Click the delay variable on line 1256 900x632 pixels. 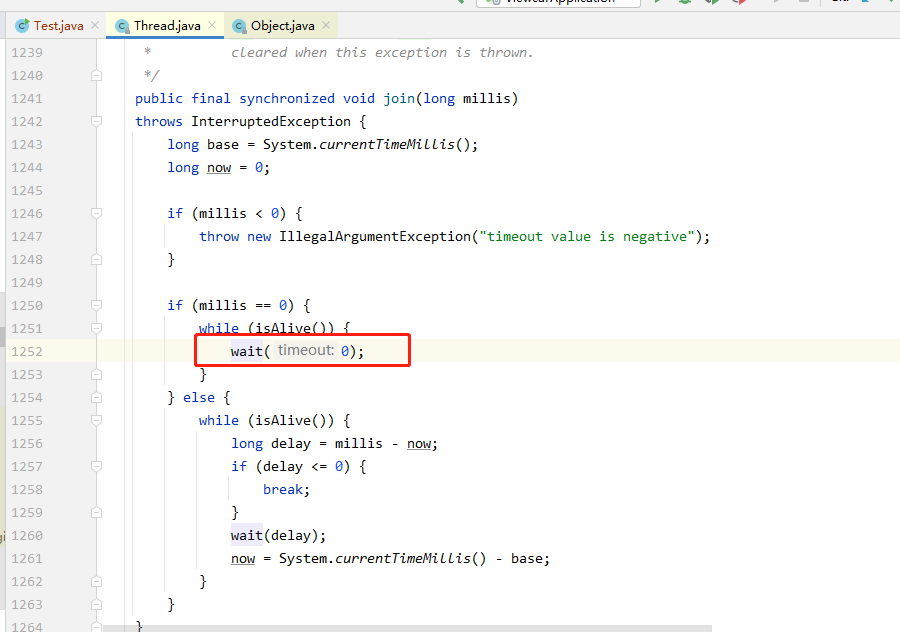pyautogui.click(x=290, y=444)
